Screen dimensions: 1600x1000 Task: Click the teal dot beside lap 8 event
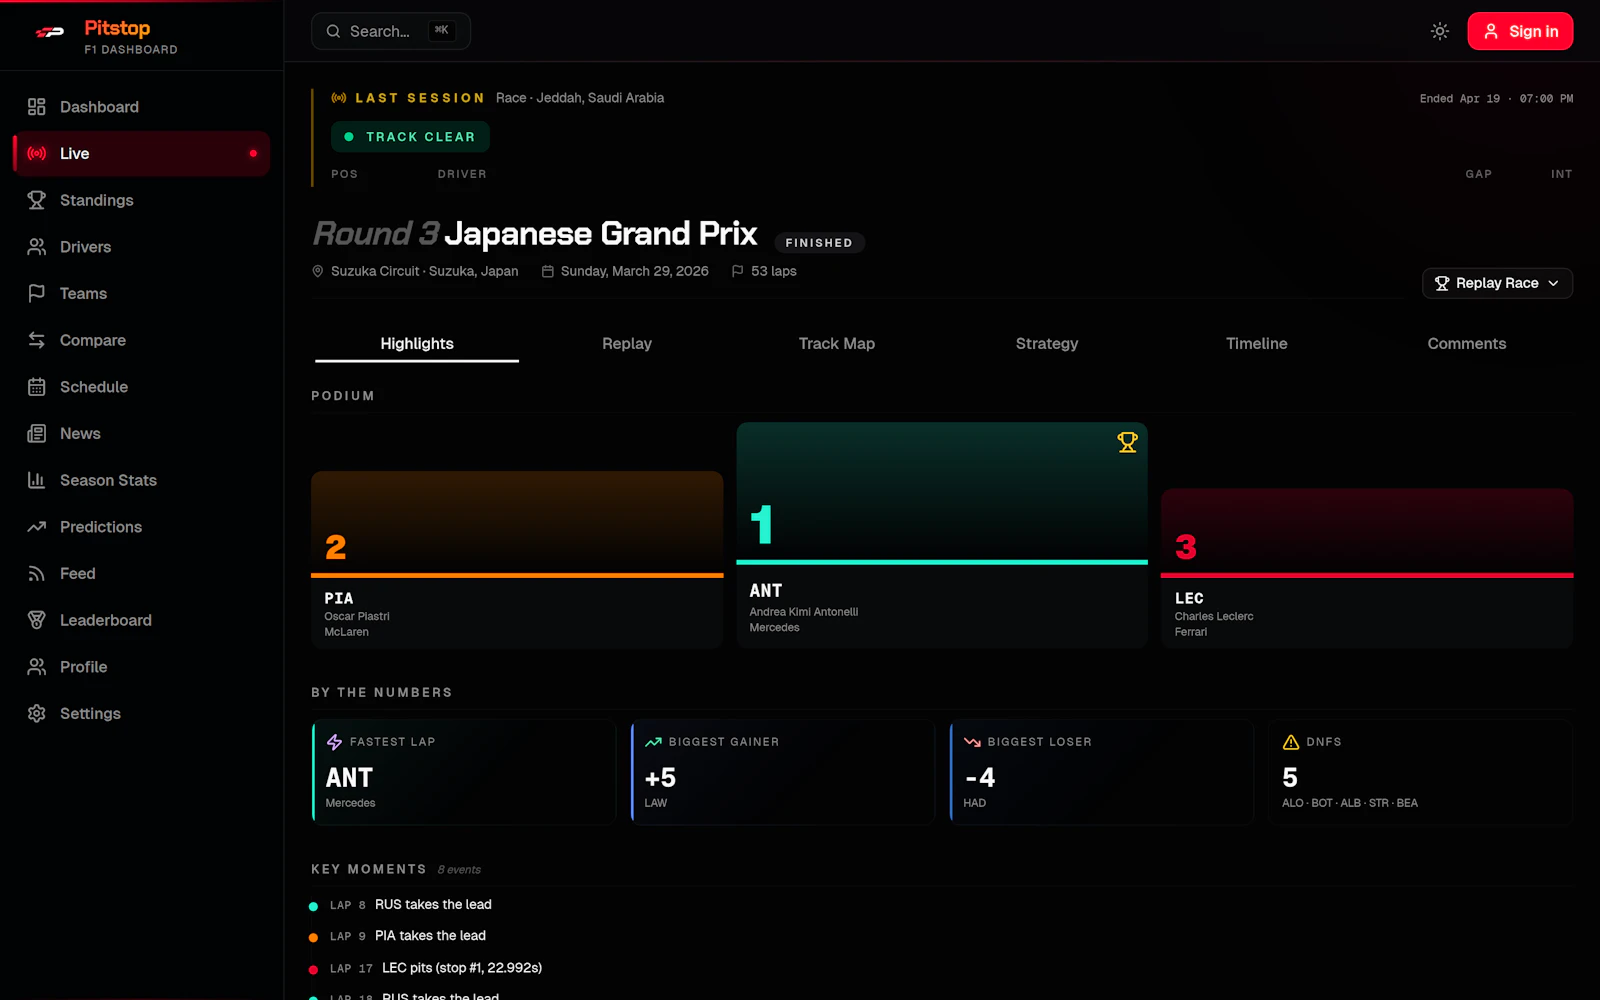point(313,906)
